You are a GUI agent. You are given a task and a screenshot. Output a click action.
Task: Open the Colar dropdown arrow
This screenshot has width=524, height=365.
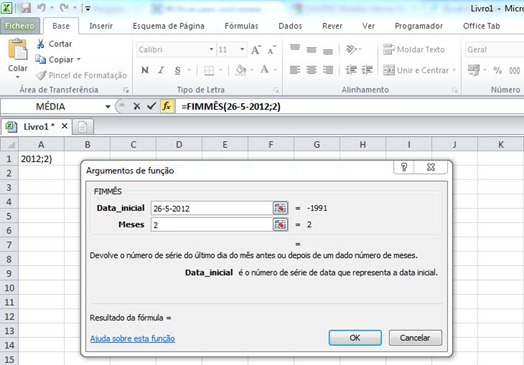(17, 77)
